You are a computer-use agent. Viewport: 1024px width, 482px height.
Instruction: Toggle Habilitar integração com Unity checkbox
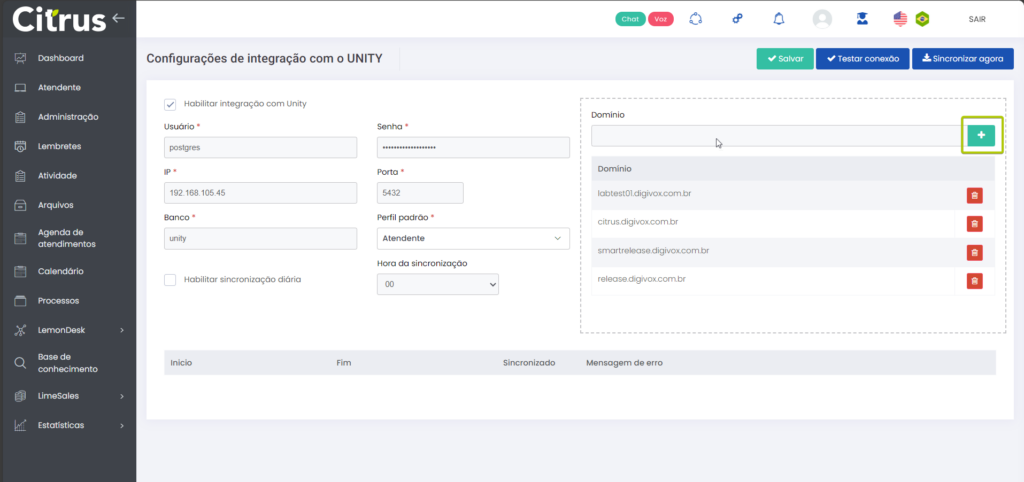[x=170, y=104]
